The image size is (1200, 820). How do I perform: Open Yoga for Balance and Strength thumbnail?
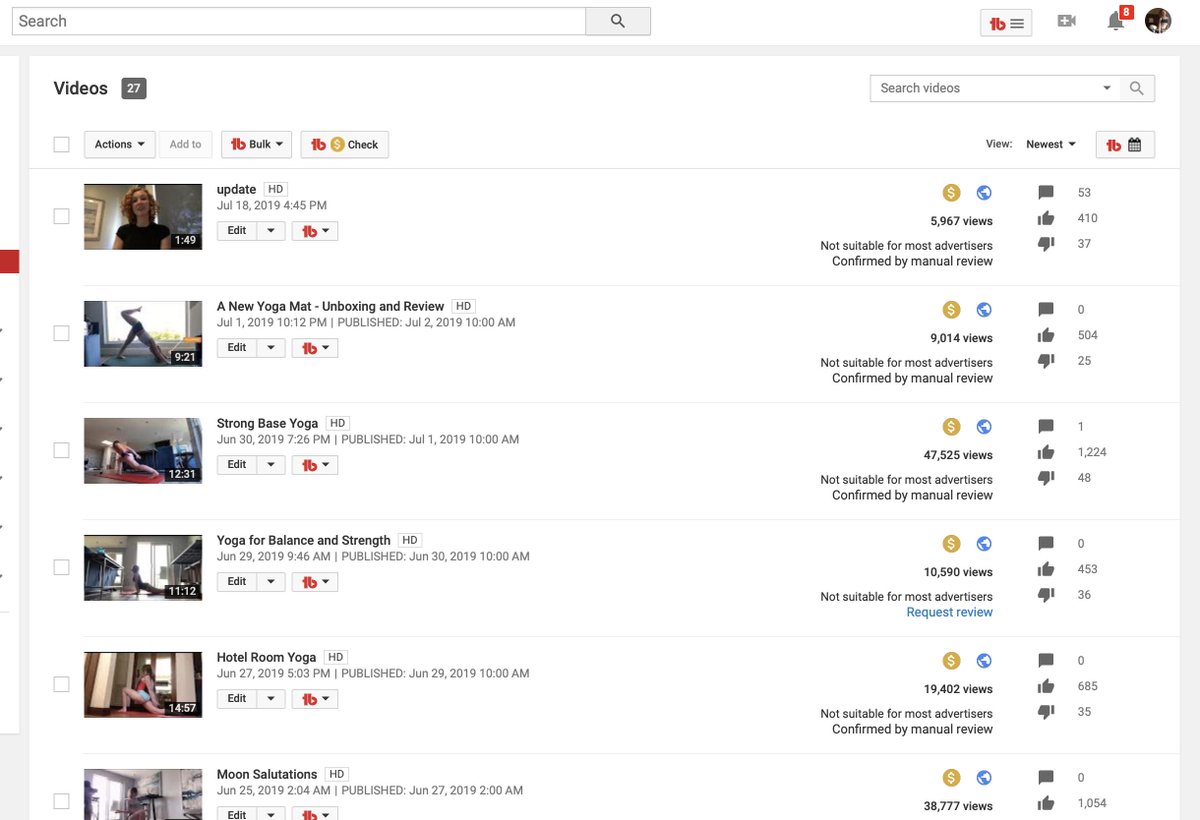[x=143, y=567]
